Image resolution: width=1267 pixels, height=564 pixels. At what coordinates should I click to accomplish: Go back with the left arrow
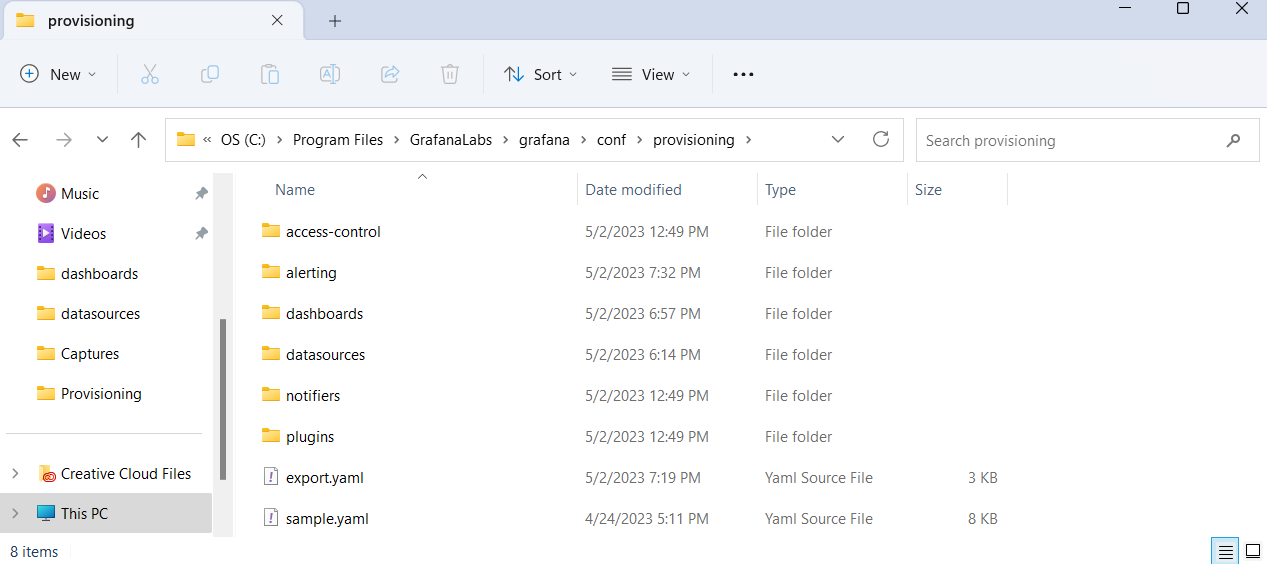pyautogui.click(x=20, y=140)
